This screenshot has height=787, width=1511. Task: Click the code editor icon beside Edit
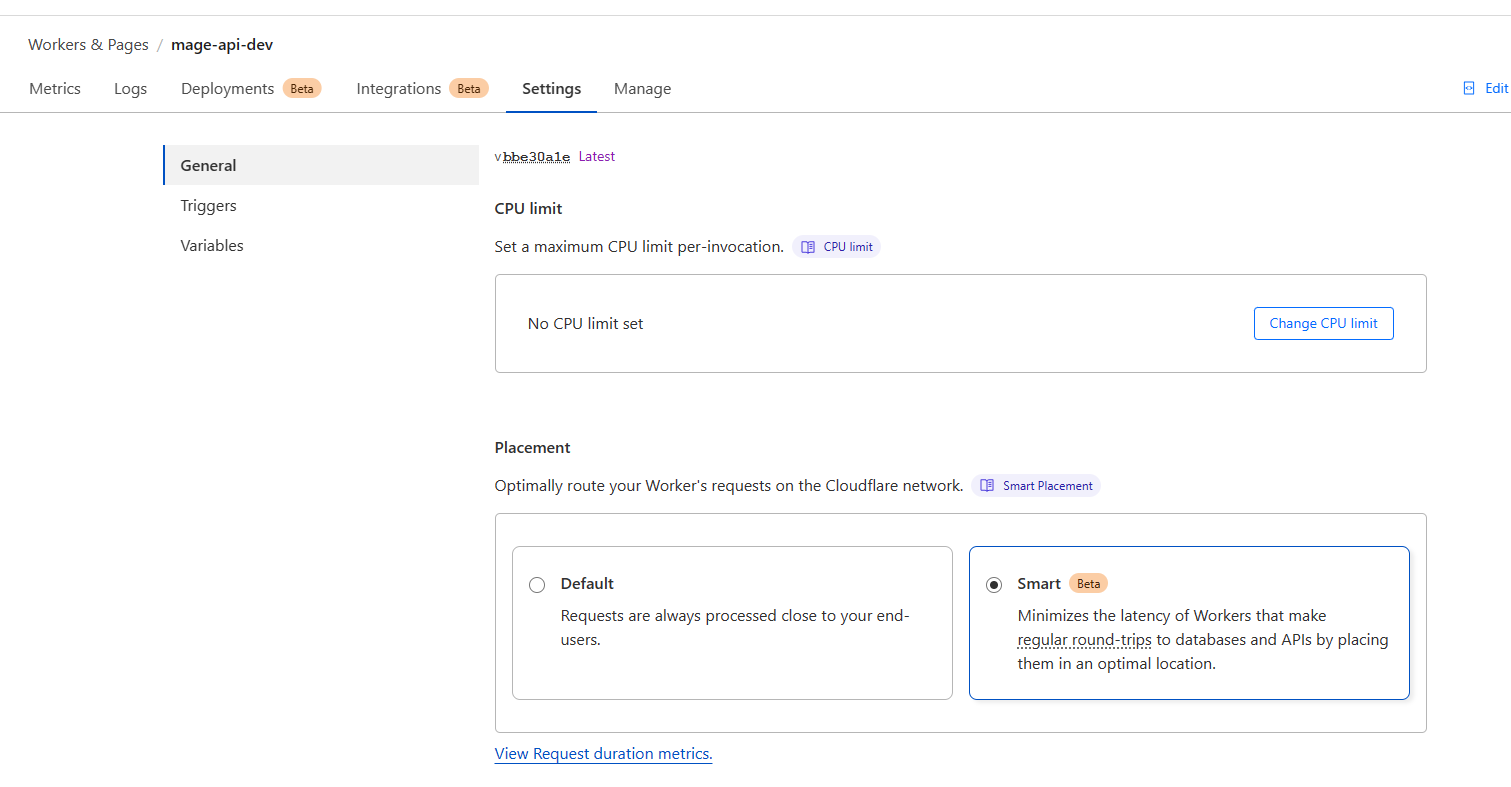(x=1467, y=88)
